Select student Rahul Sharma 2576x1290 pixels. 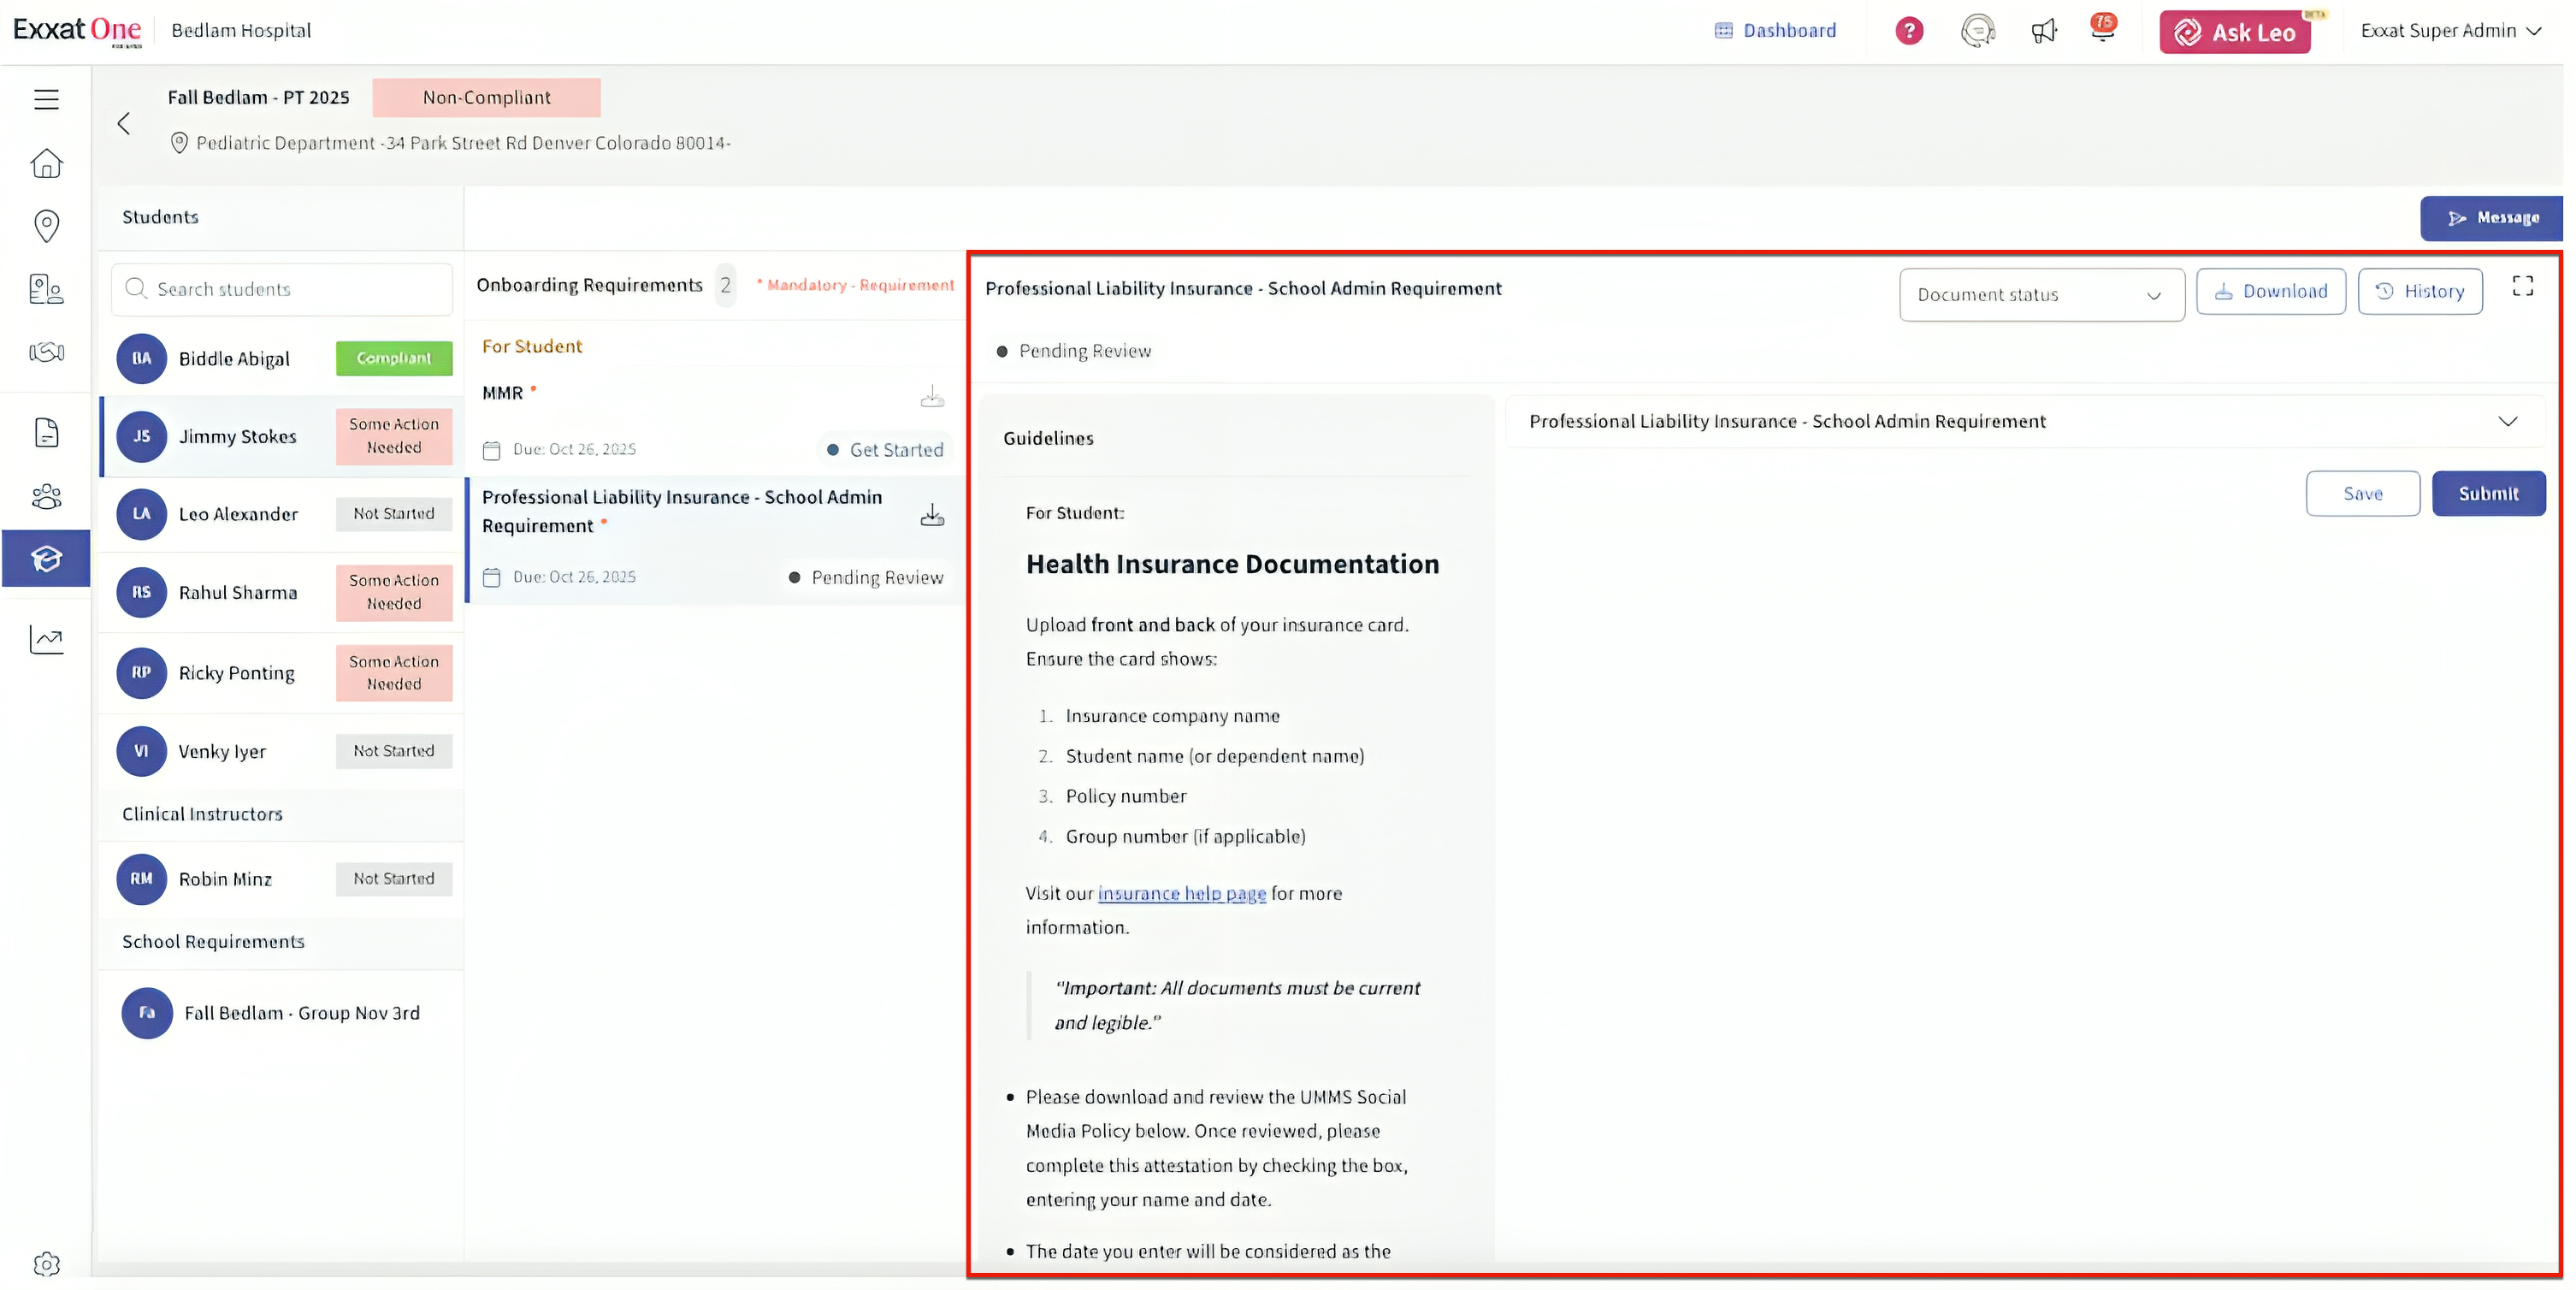238,592
